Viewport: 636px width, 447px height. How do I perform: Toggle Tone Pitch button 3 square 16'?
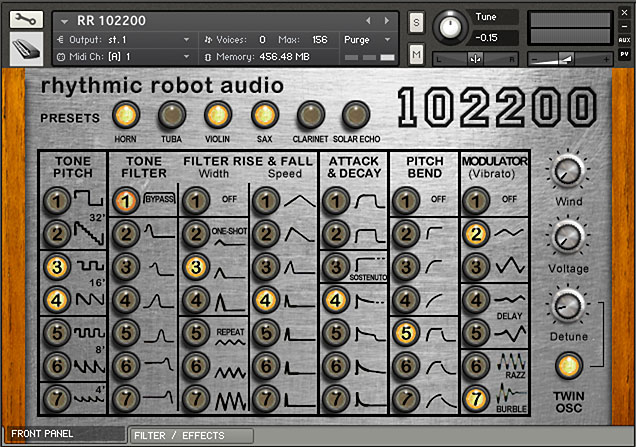[x=57, y=267]
